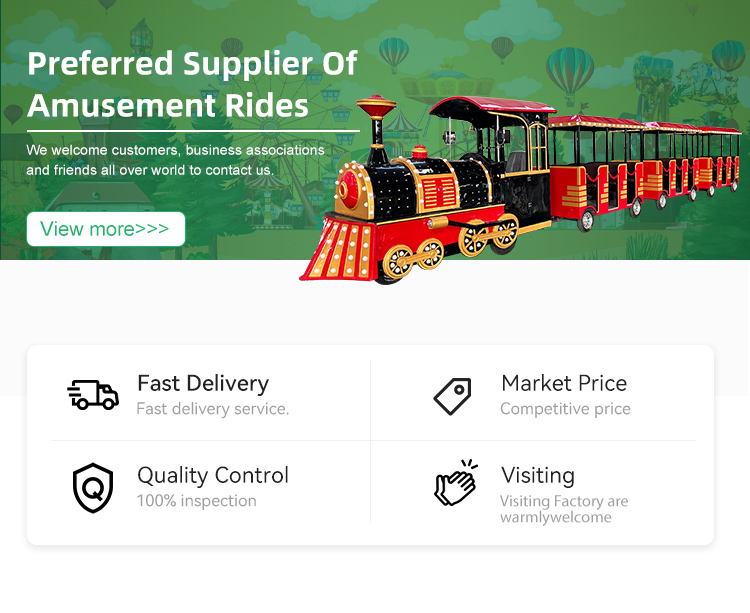Click the train's red passenger carriages
The width and height of the screenshot is (750, 613).
644,170
